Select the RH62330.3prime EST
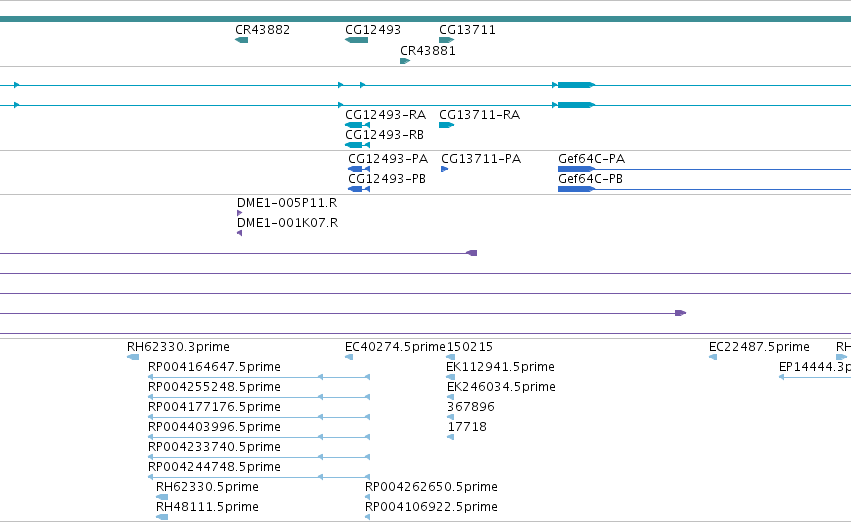The width and height of the screenshot is (851, 522). point(133,357)
